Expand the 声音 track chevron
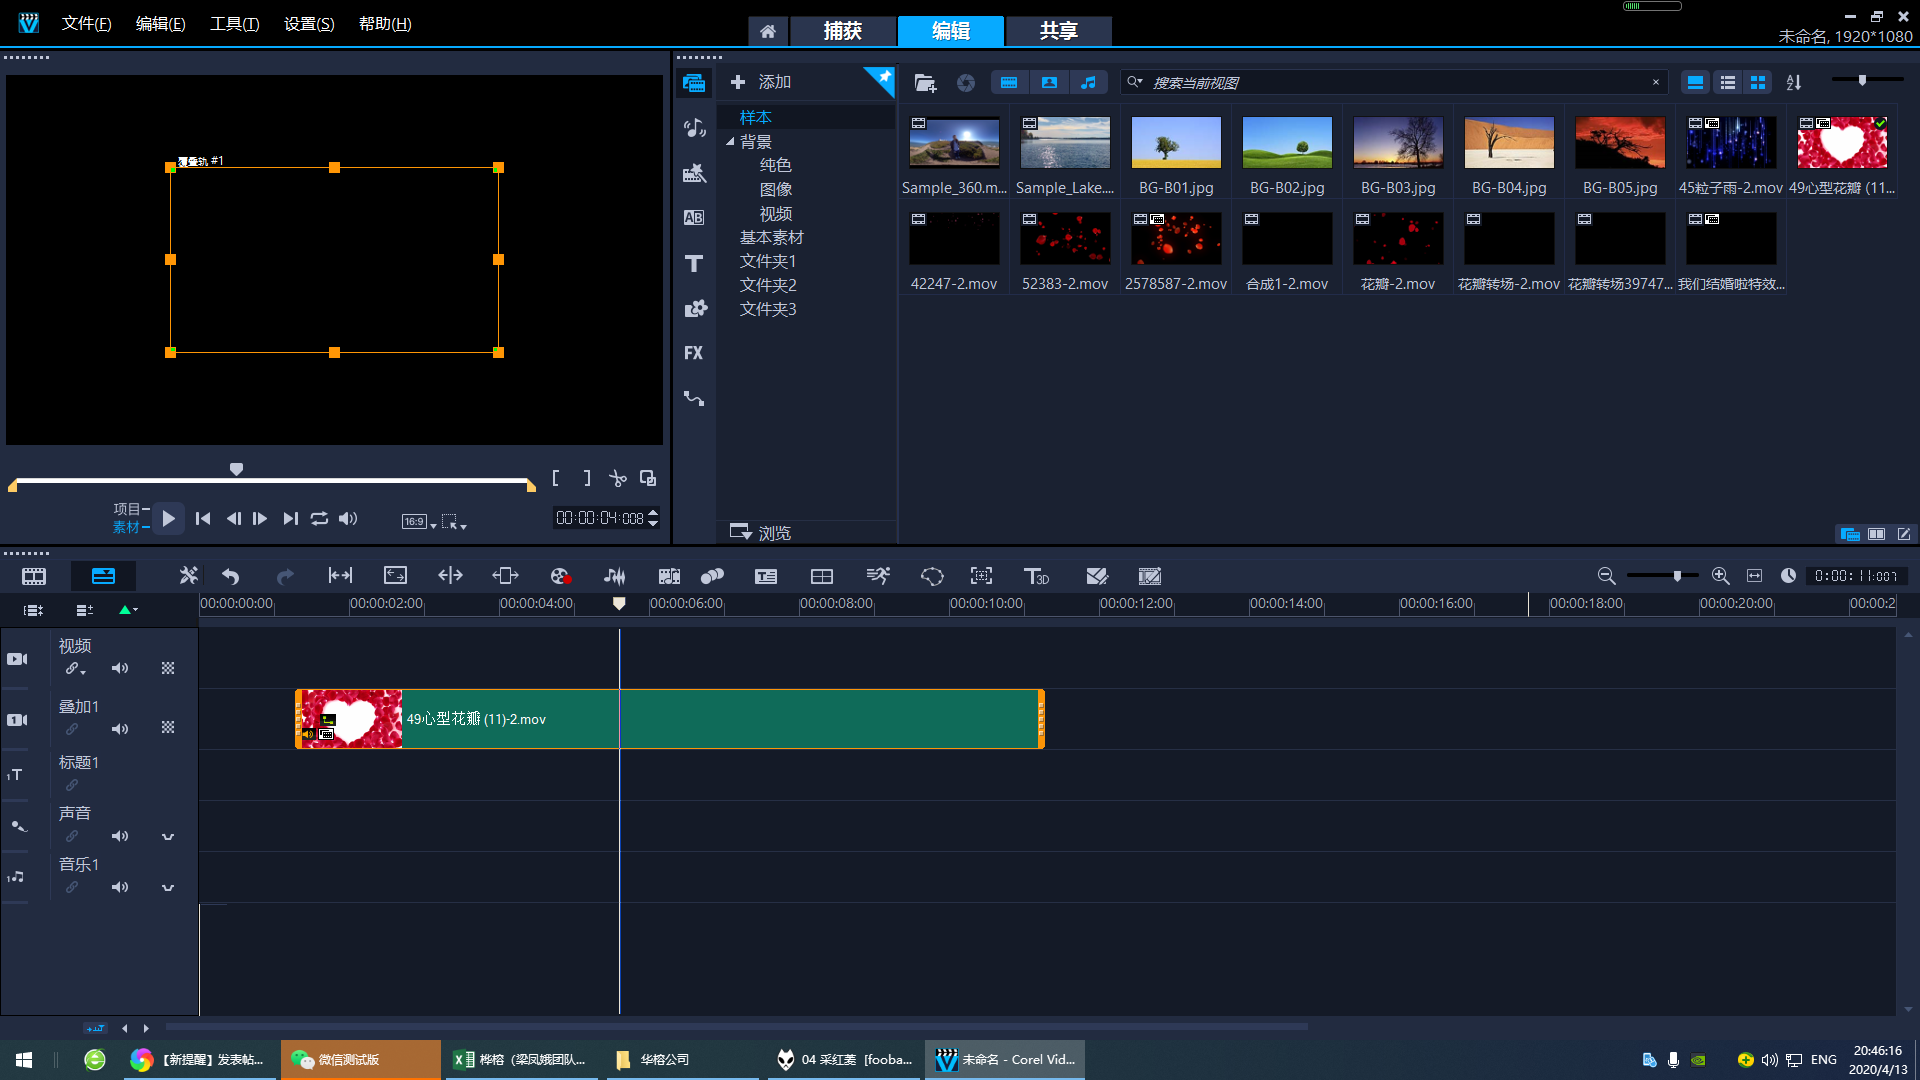This screenshot has width=1920, height=1080. pyautogui.click(x=168, y=837)
